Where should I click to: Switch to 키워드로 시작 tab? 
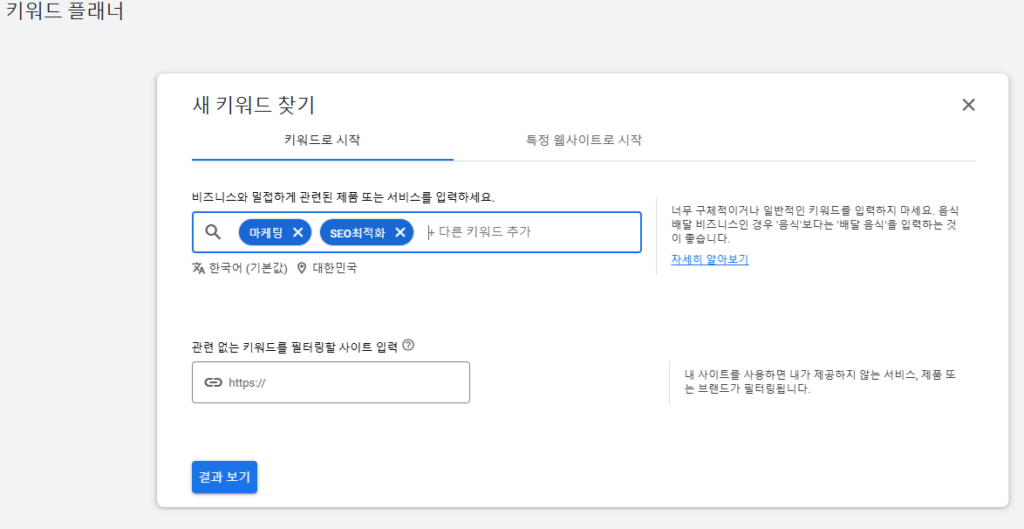pos(323,140)
